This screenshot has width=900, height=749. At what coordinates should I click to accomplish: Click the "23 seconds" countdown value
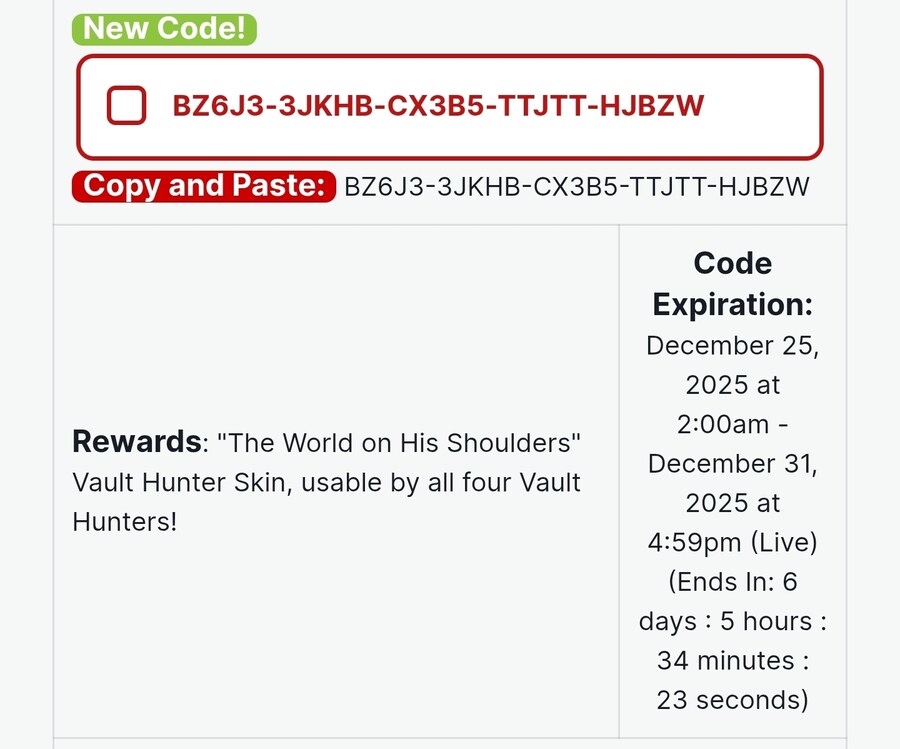coord(731,700)
